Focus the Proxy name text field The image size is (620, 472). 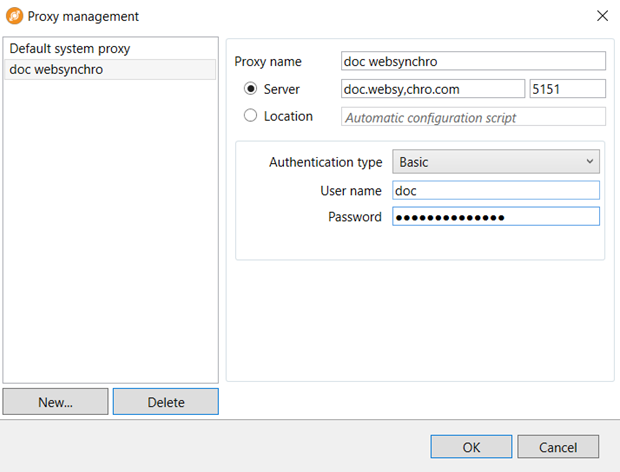point(473,61)
